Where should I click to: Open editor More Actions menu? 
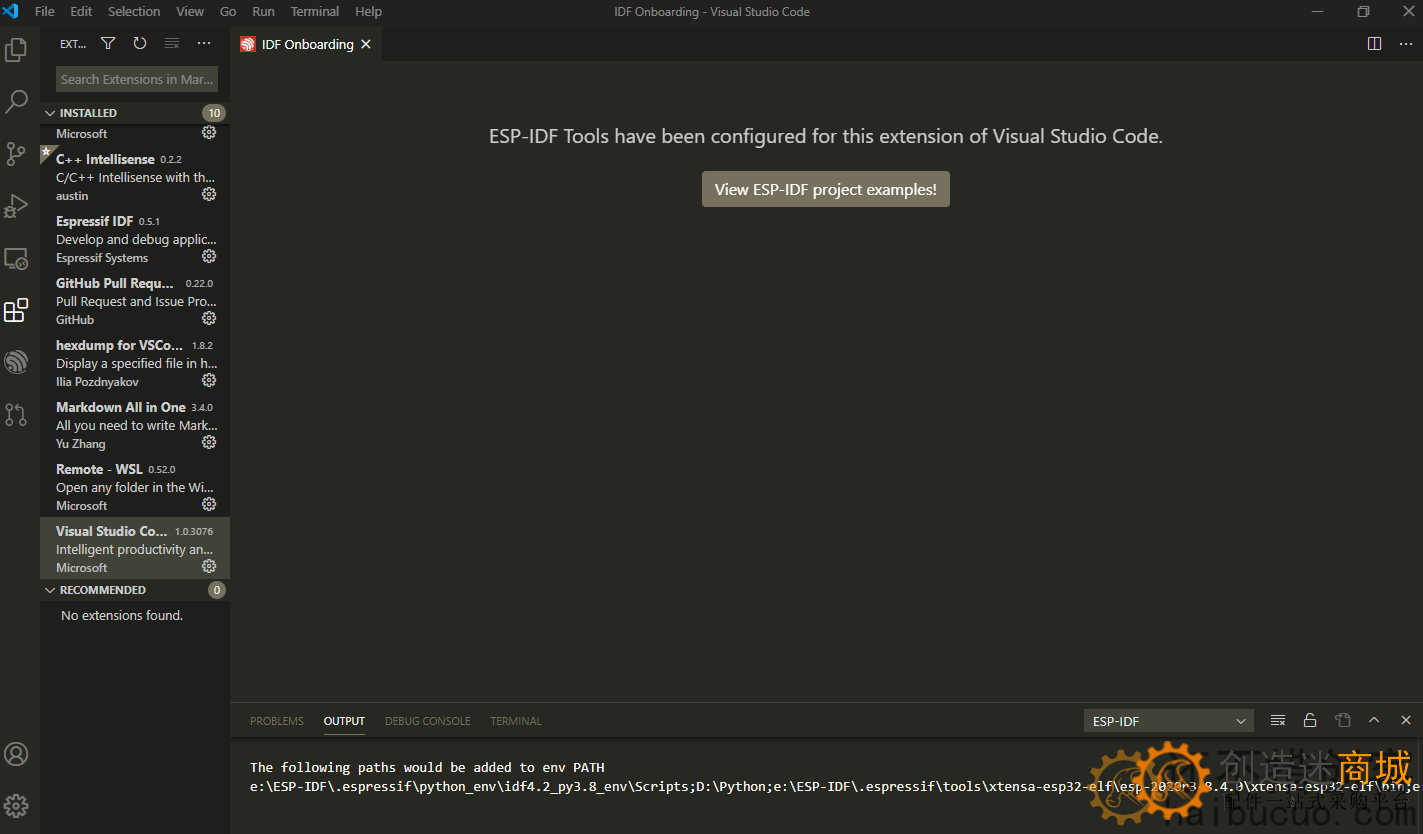pos(1406,44)
